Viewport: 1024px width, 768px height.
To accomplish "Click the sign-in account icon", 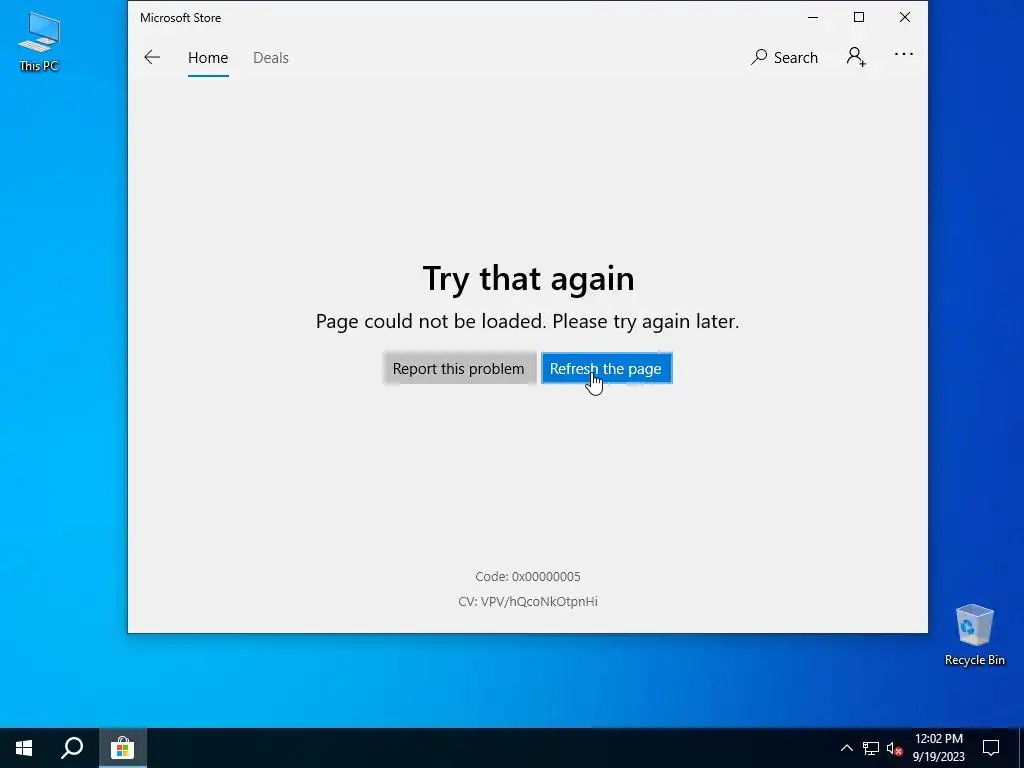I will [x=856, y=57].
